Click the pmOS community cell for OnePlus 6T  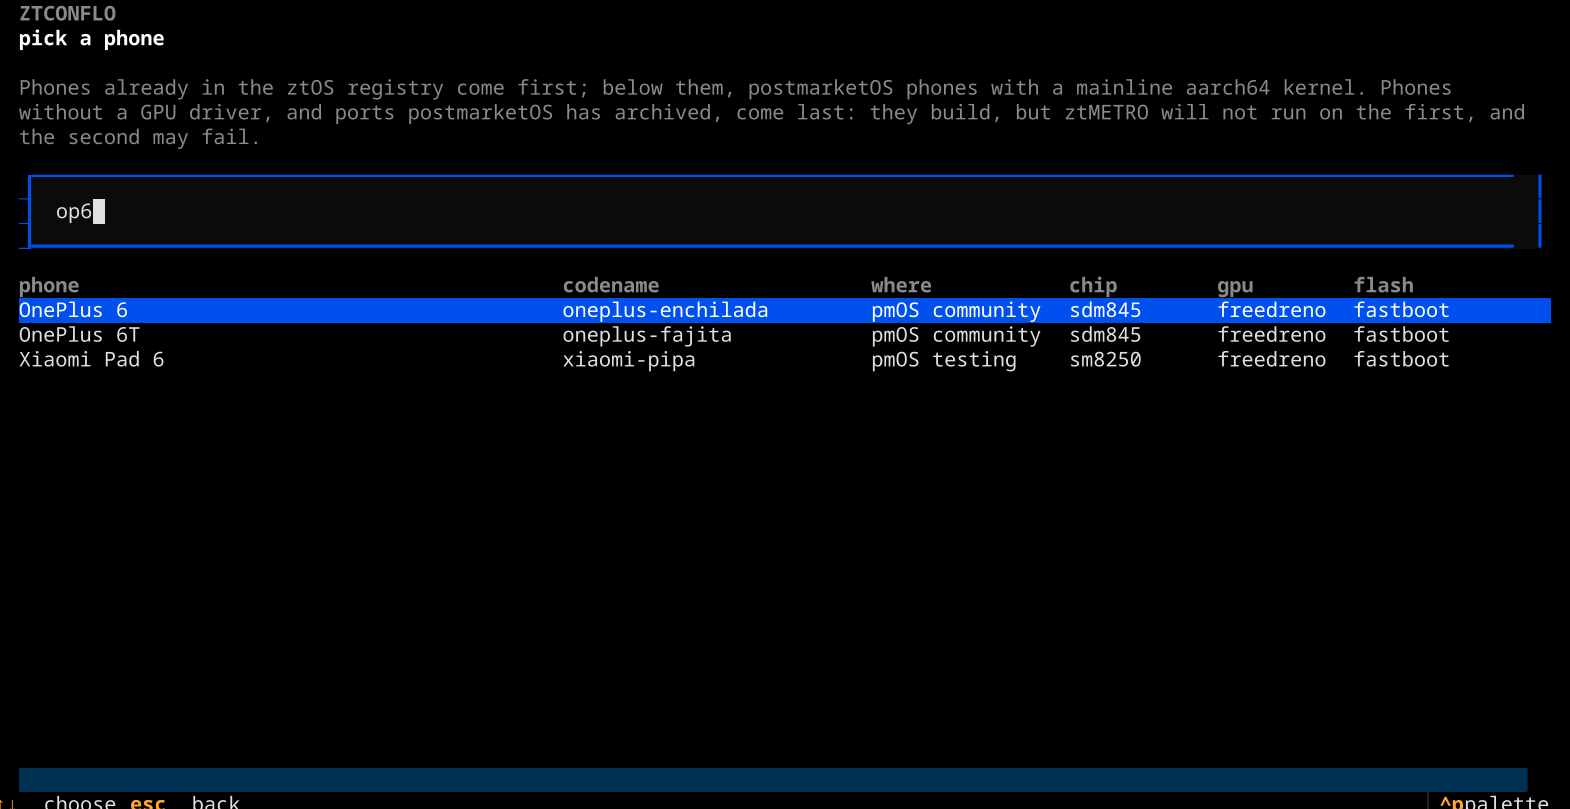(955, 335)
